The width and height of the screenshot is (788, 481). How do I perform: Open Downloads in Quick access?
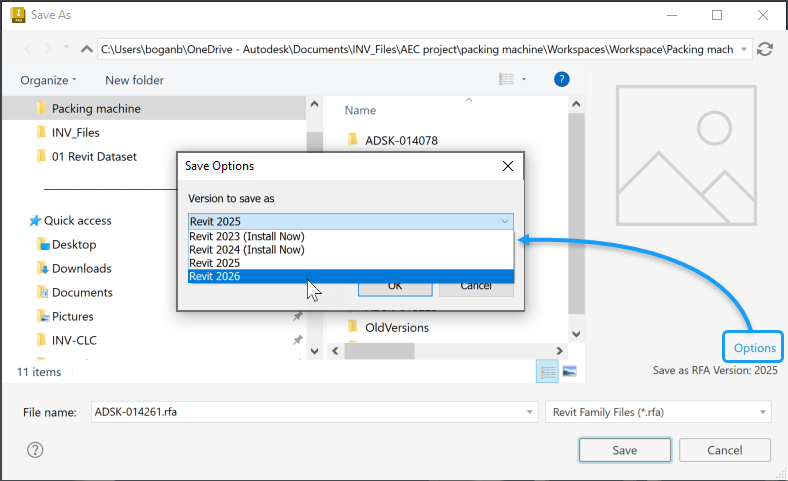pyautogui.click(x=81, y=269)
